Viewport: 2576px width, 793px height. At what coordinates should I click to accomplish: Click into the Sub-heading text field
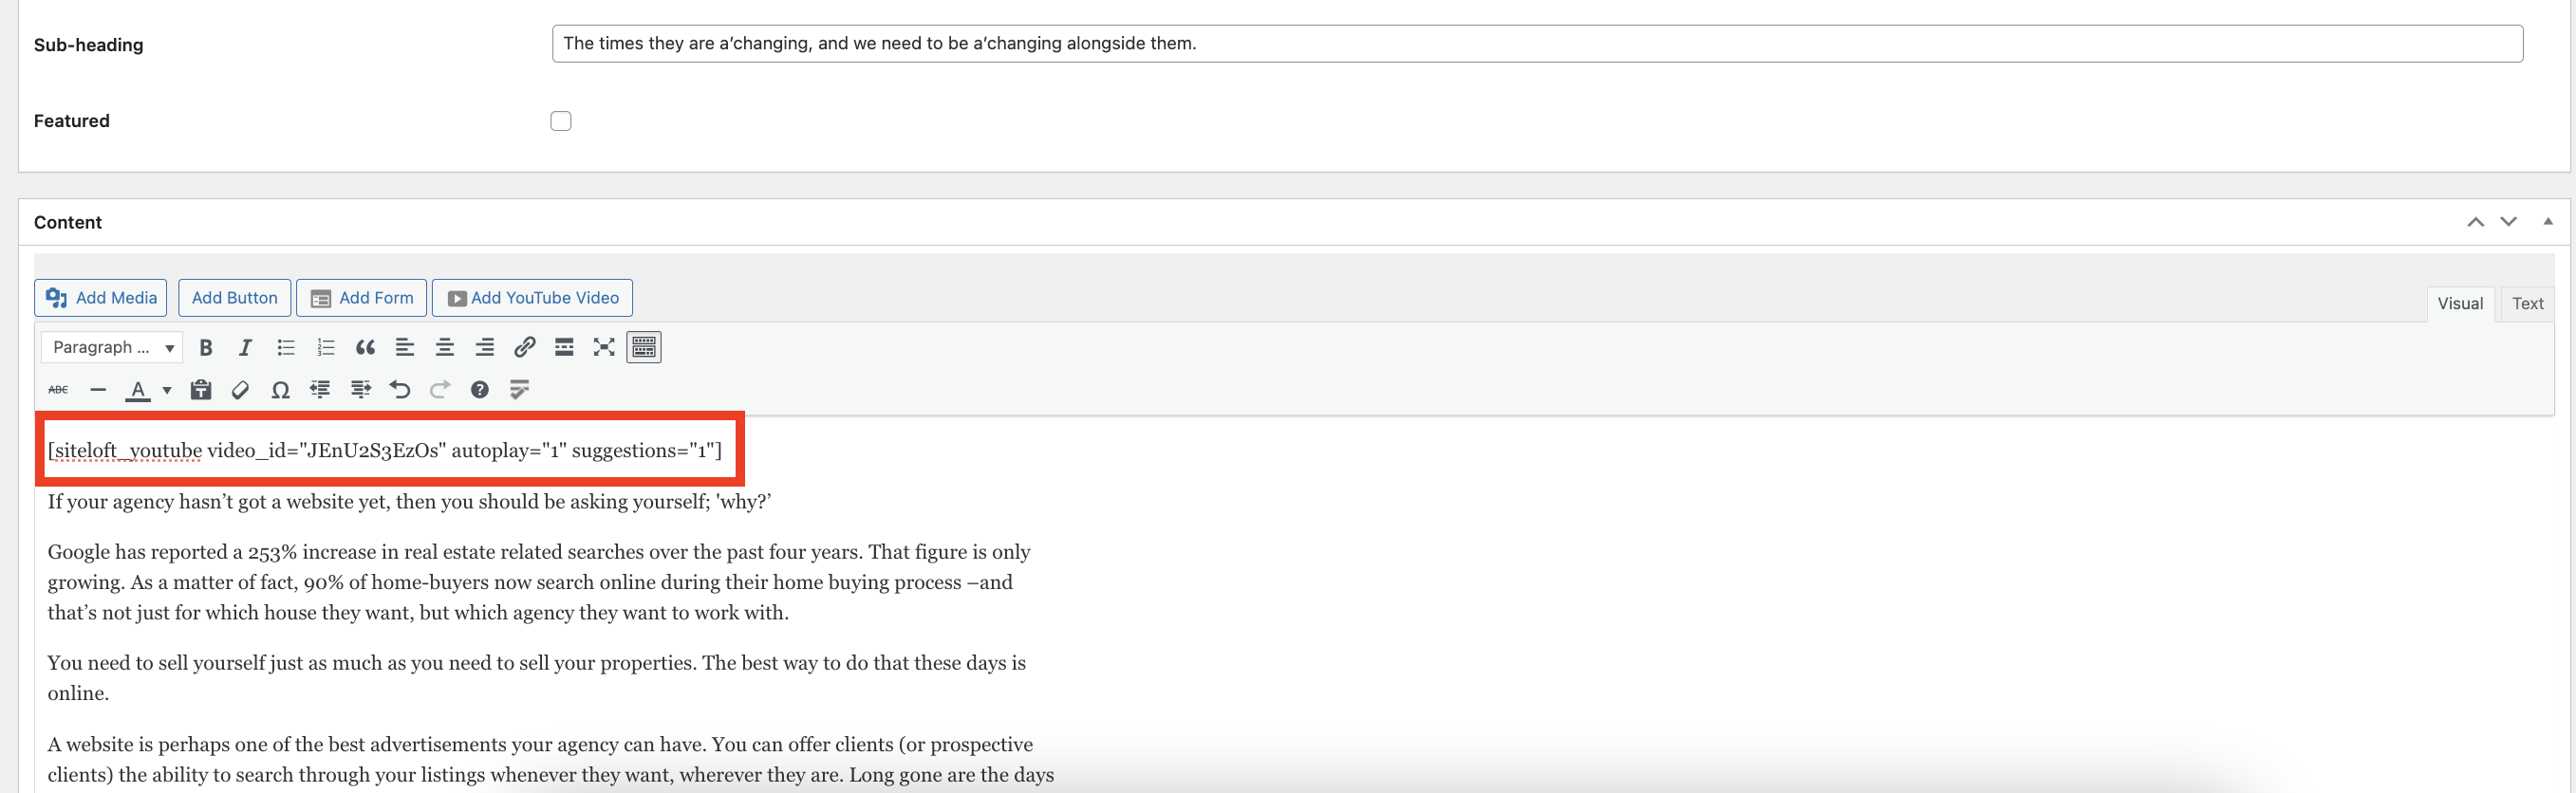(1537, 44)
